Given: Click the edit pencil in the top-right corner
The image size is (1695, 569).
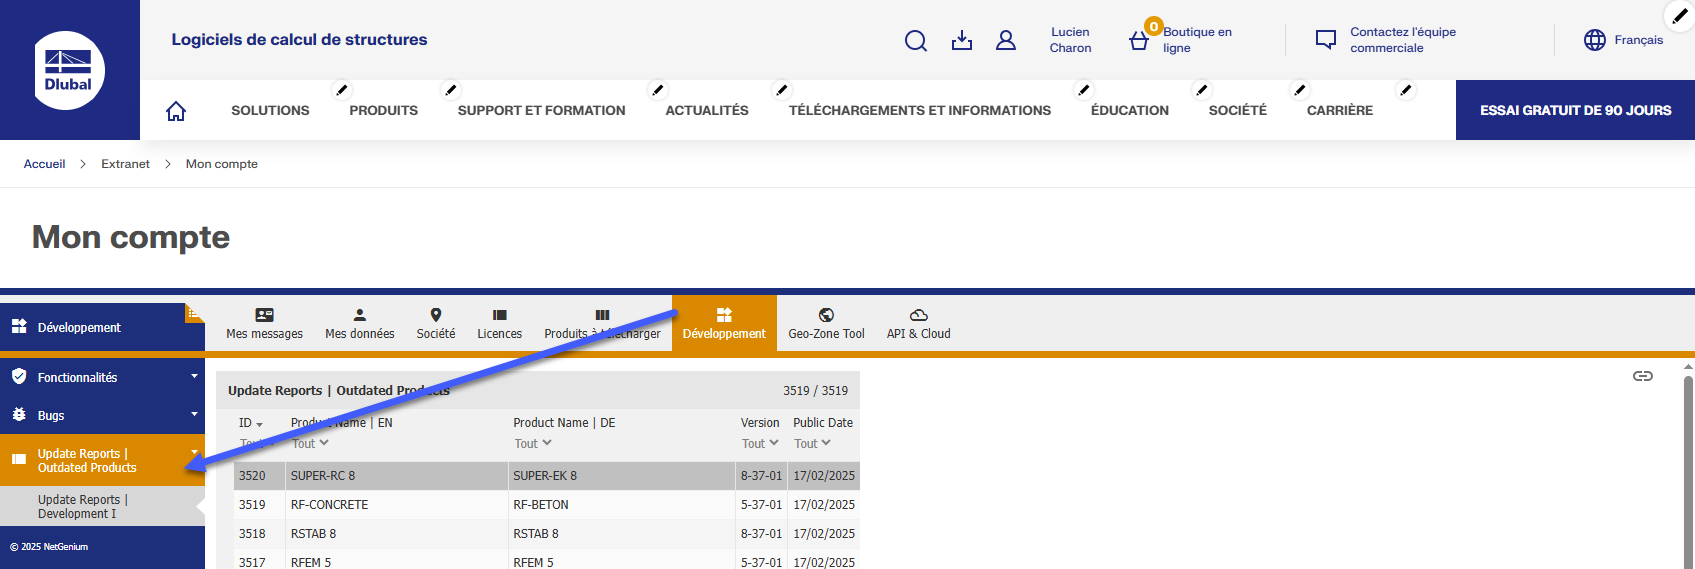Looking at the screenshot, I should point(1680,16).
